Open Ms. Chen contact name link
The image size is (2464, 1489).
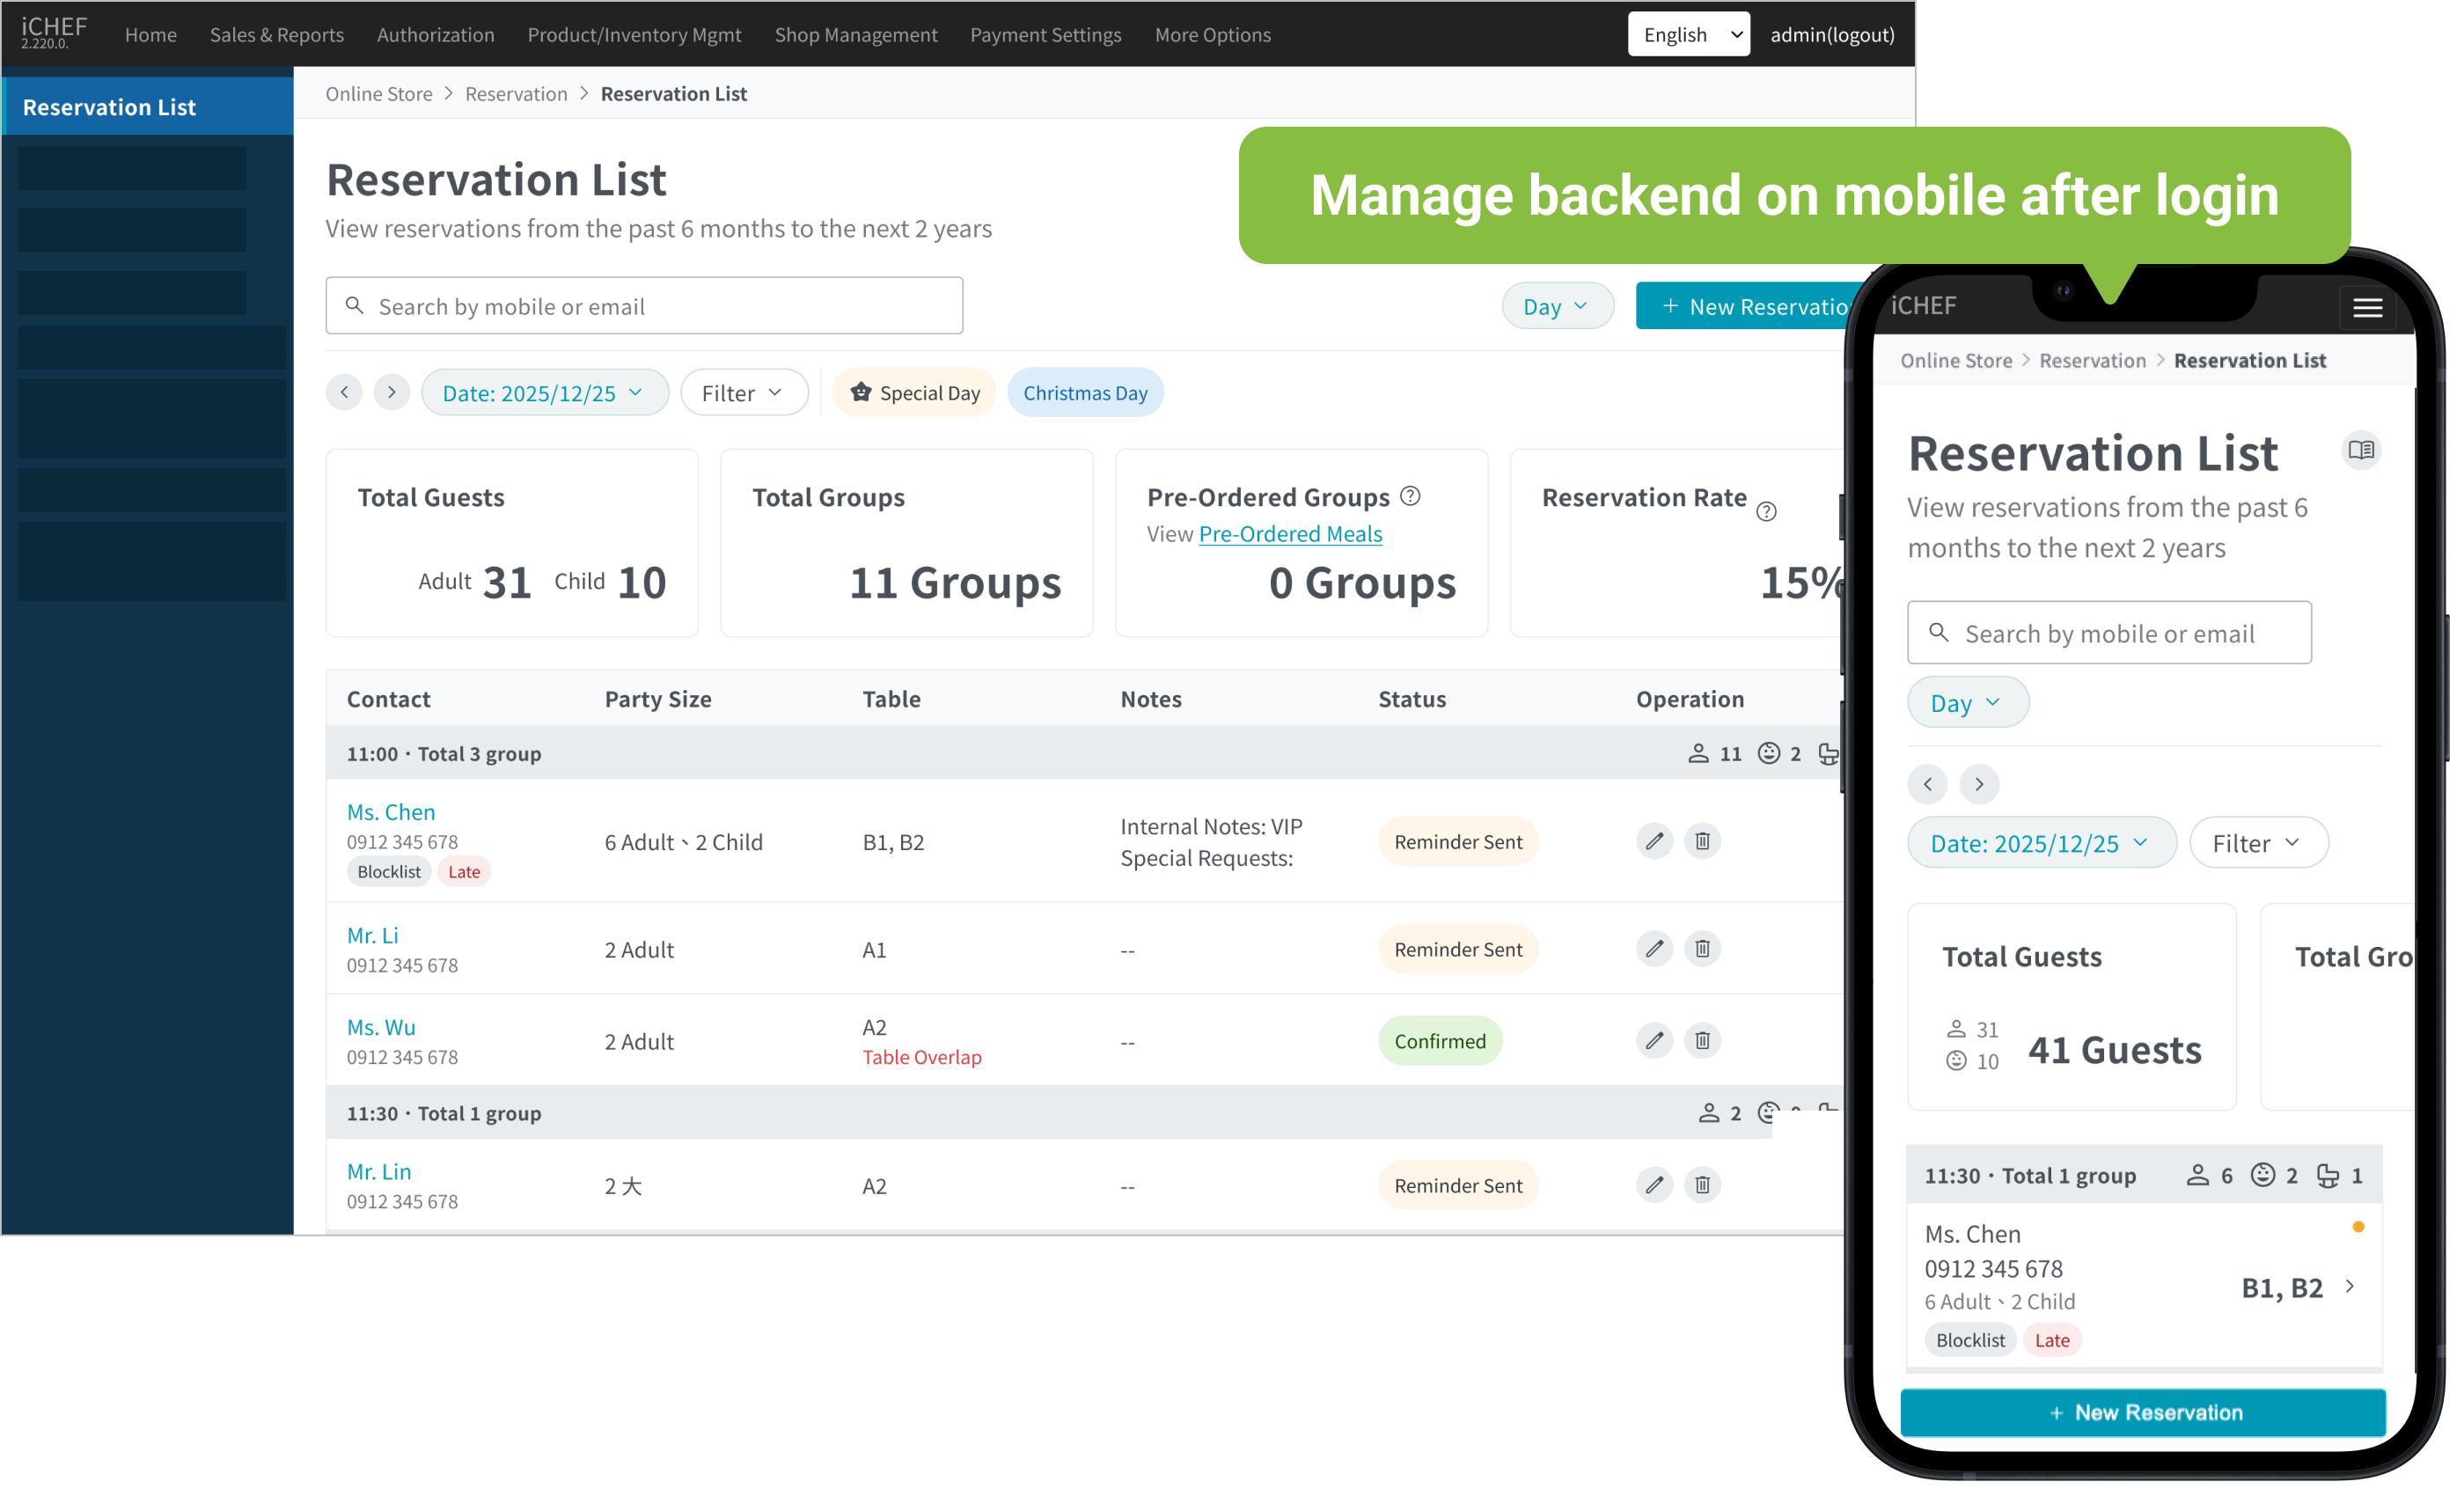tap(391, 812)
